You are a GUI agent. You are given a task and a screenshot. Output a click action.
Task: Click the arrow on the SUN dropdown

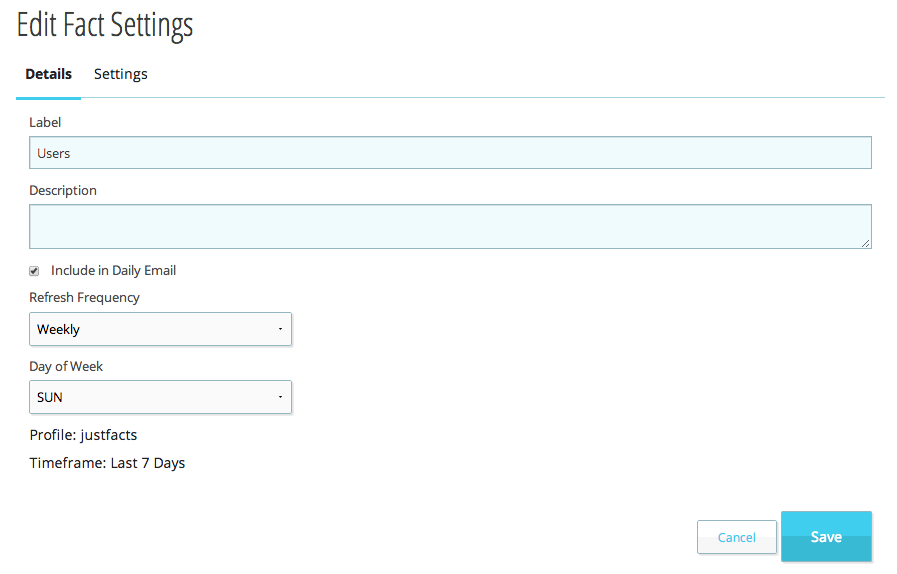pyautogui.click(x=280, y=397)
